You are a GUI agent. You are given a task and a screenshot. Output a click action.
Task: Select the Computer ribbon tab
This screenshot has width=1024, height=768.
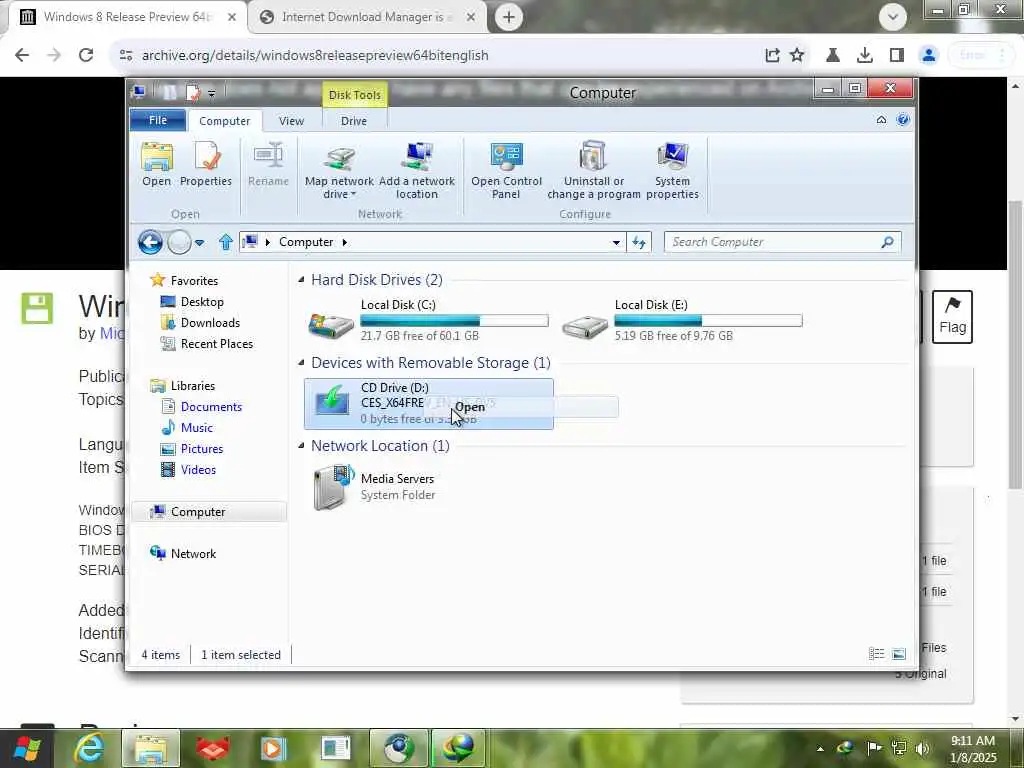(225, 121)
